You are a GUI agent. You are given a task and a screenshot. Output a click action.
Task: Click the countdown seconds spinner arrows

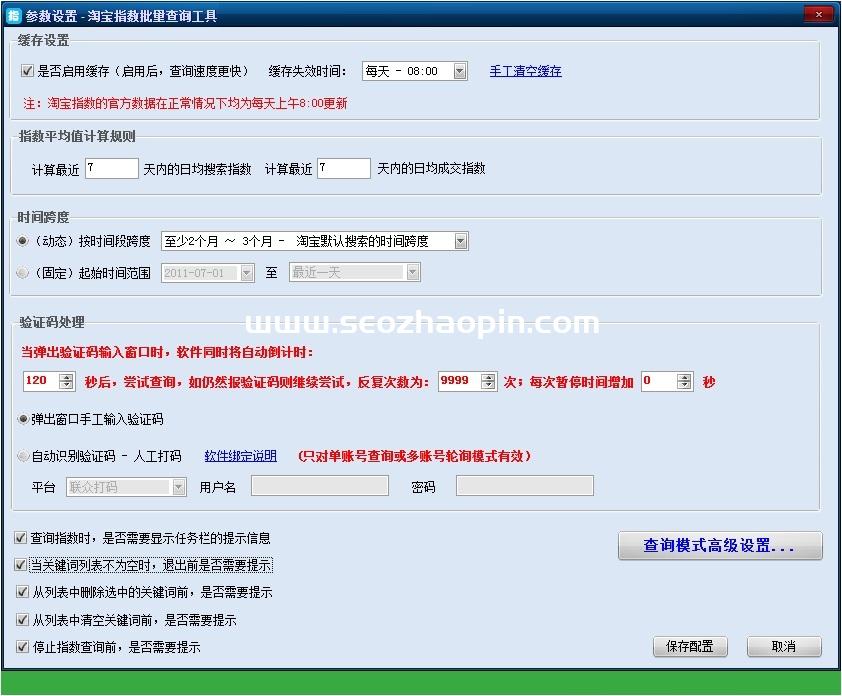(x=67, y=381)
